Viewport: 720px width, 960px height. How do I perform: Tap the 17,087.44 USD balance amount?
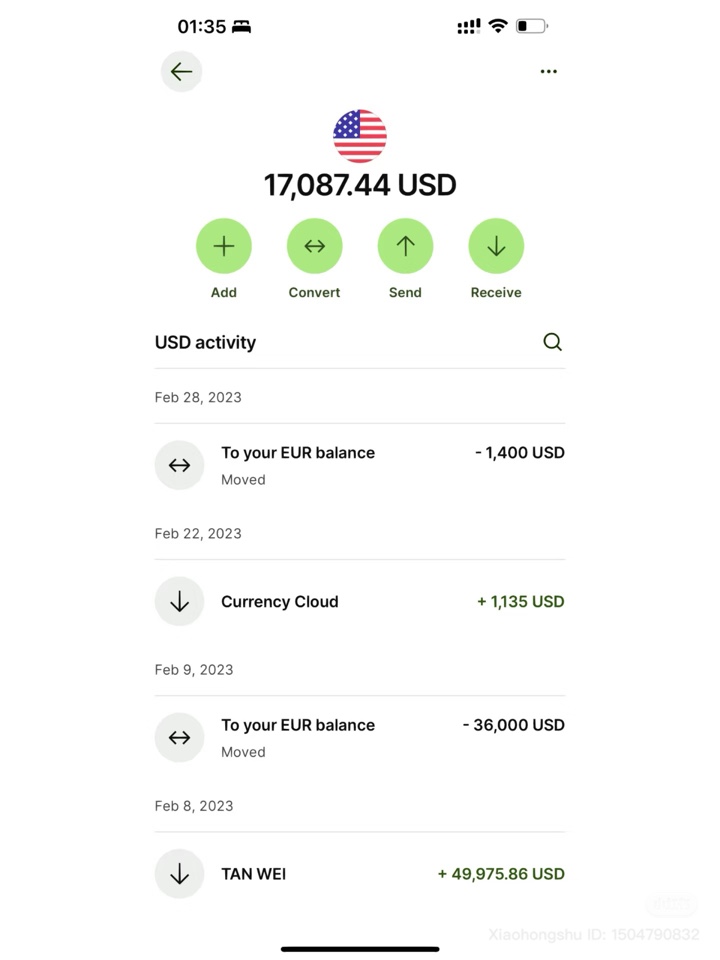click(x=360, y=185)
